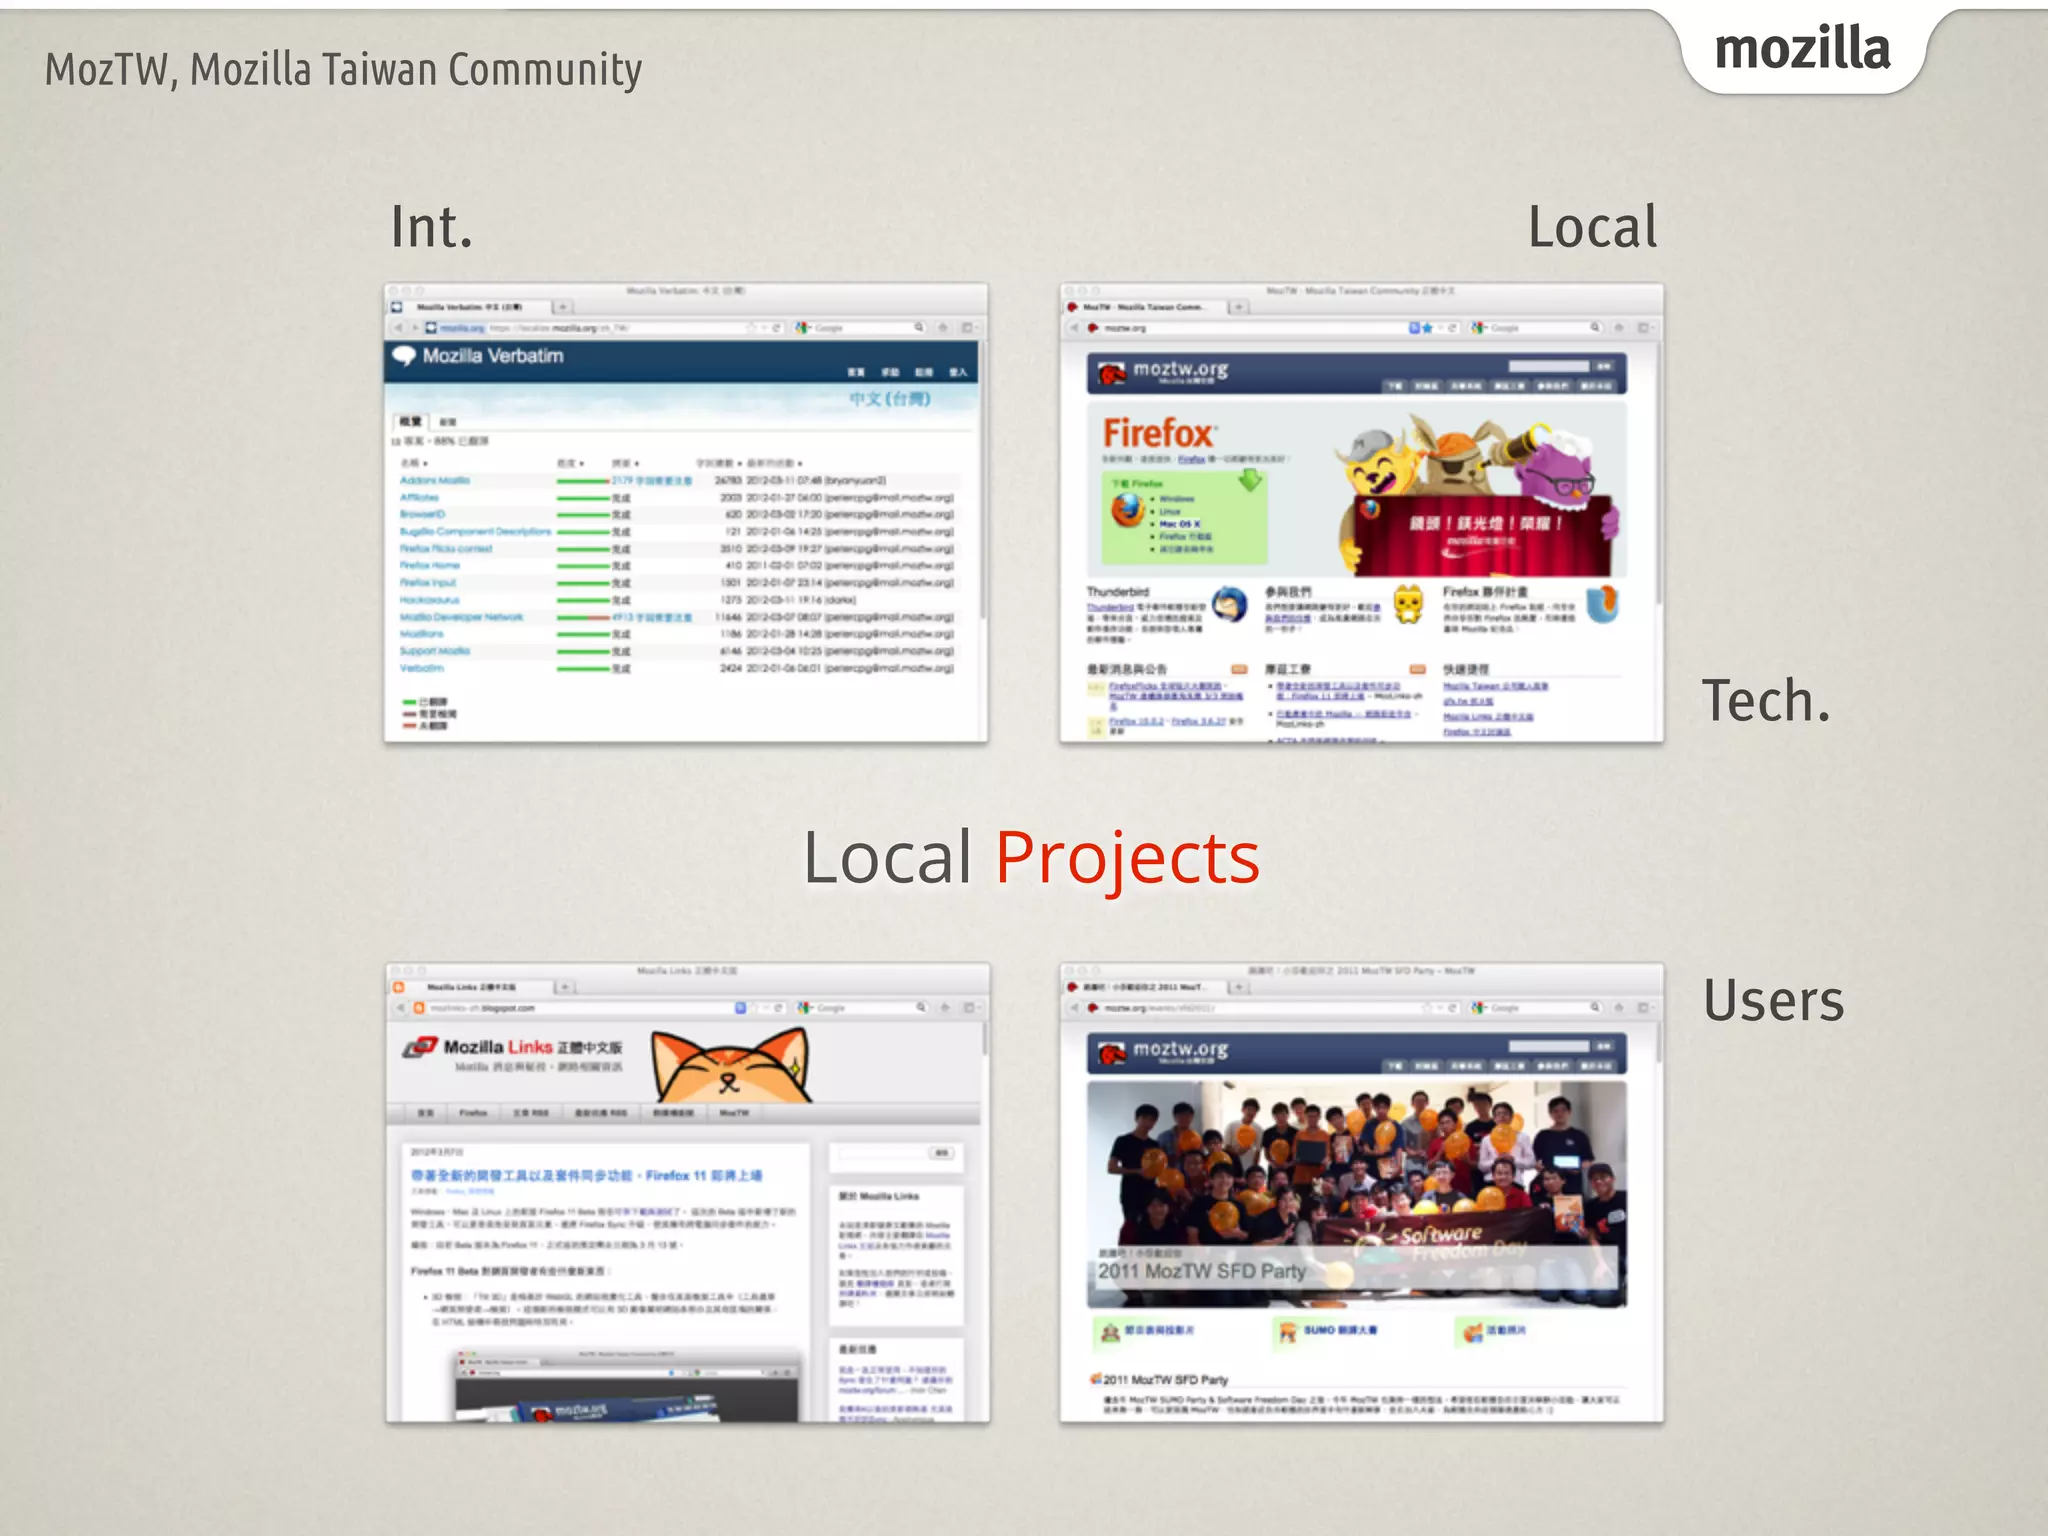The height and width of the screenshot is (1536, 2048).
Task: Click the moztw.org dinosaur logo on the Firefox page
Action: point(1112,373)
